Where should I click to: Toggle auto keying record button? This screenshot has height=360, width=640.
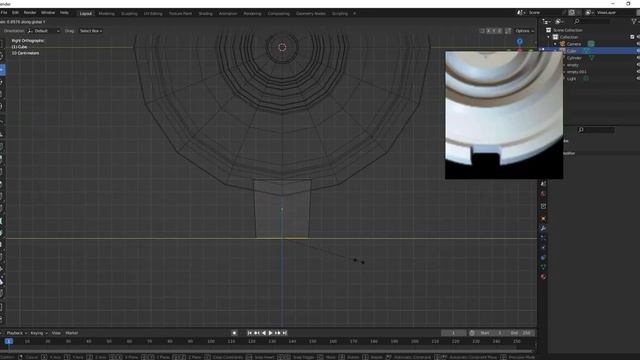[234, 333]
